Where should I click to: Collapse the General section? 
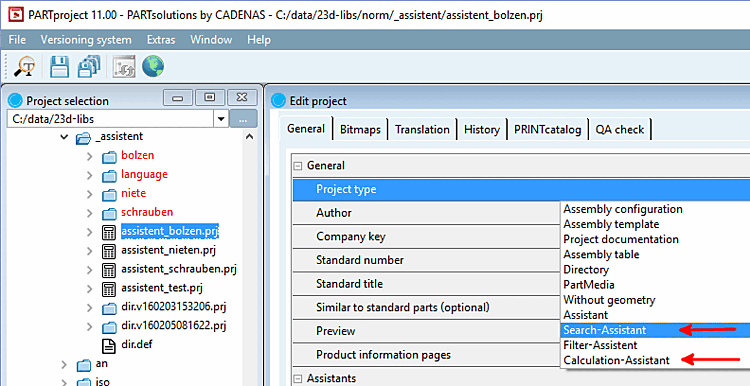click(x=298, y=166)
